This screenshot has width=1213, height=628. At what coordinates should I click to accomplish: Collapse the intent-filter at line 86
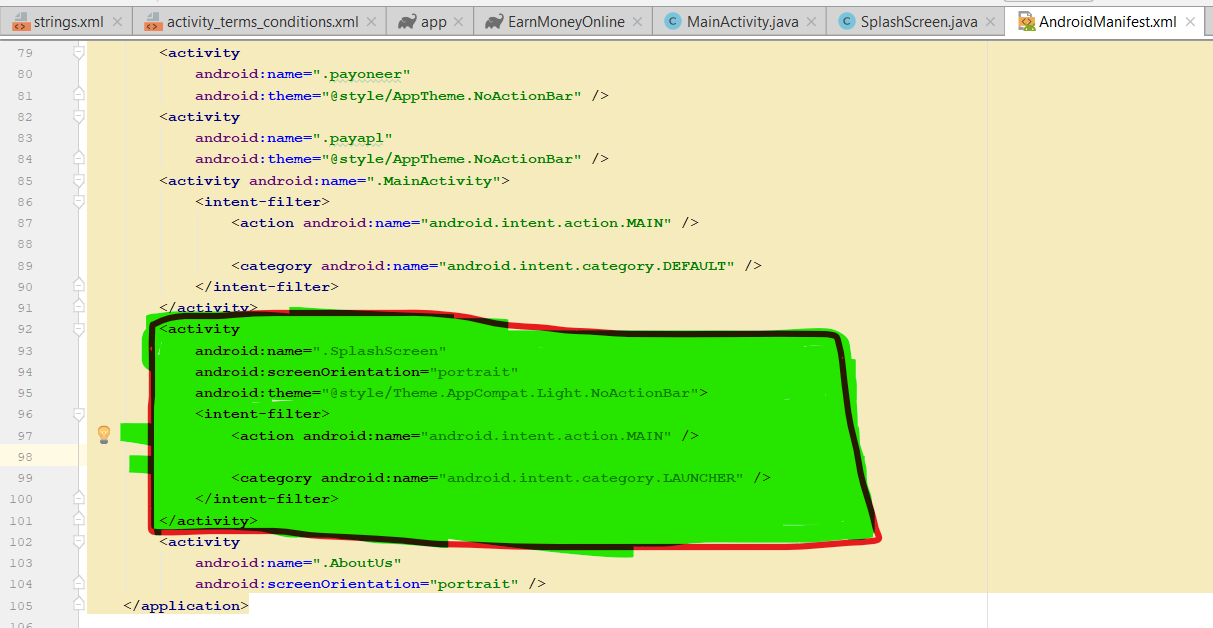[79, 202]
